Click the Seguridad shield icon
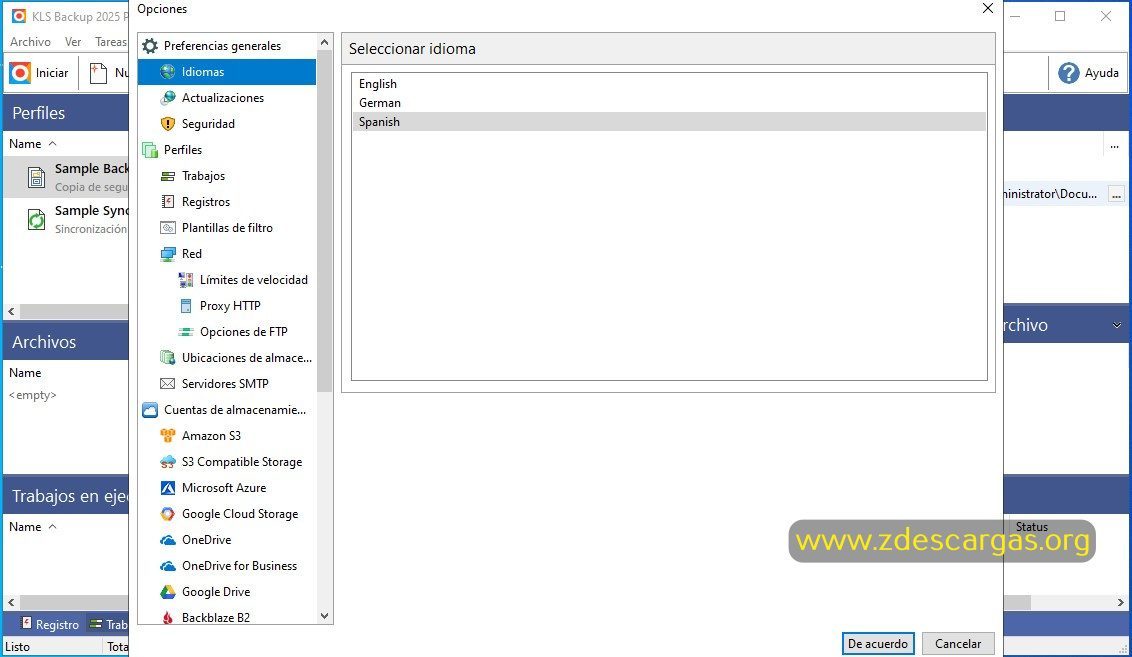Viewport: 1132px width, 657px height. tap(167, 124)
